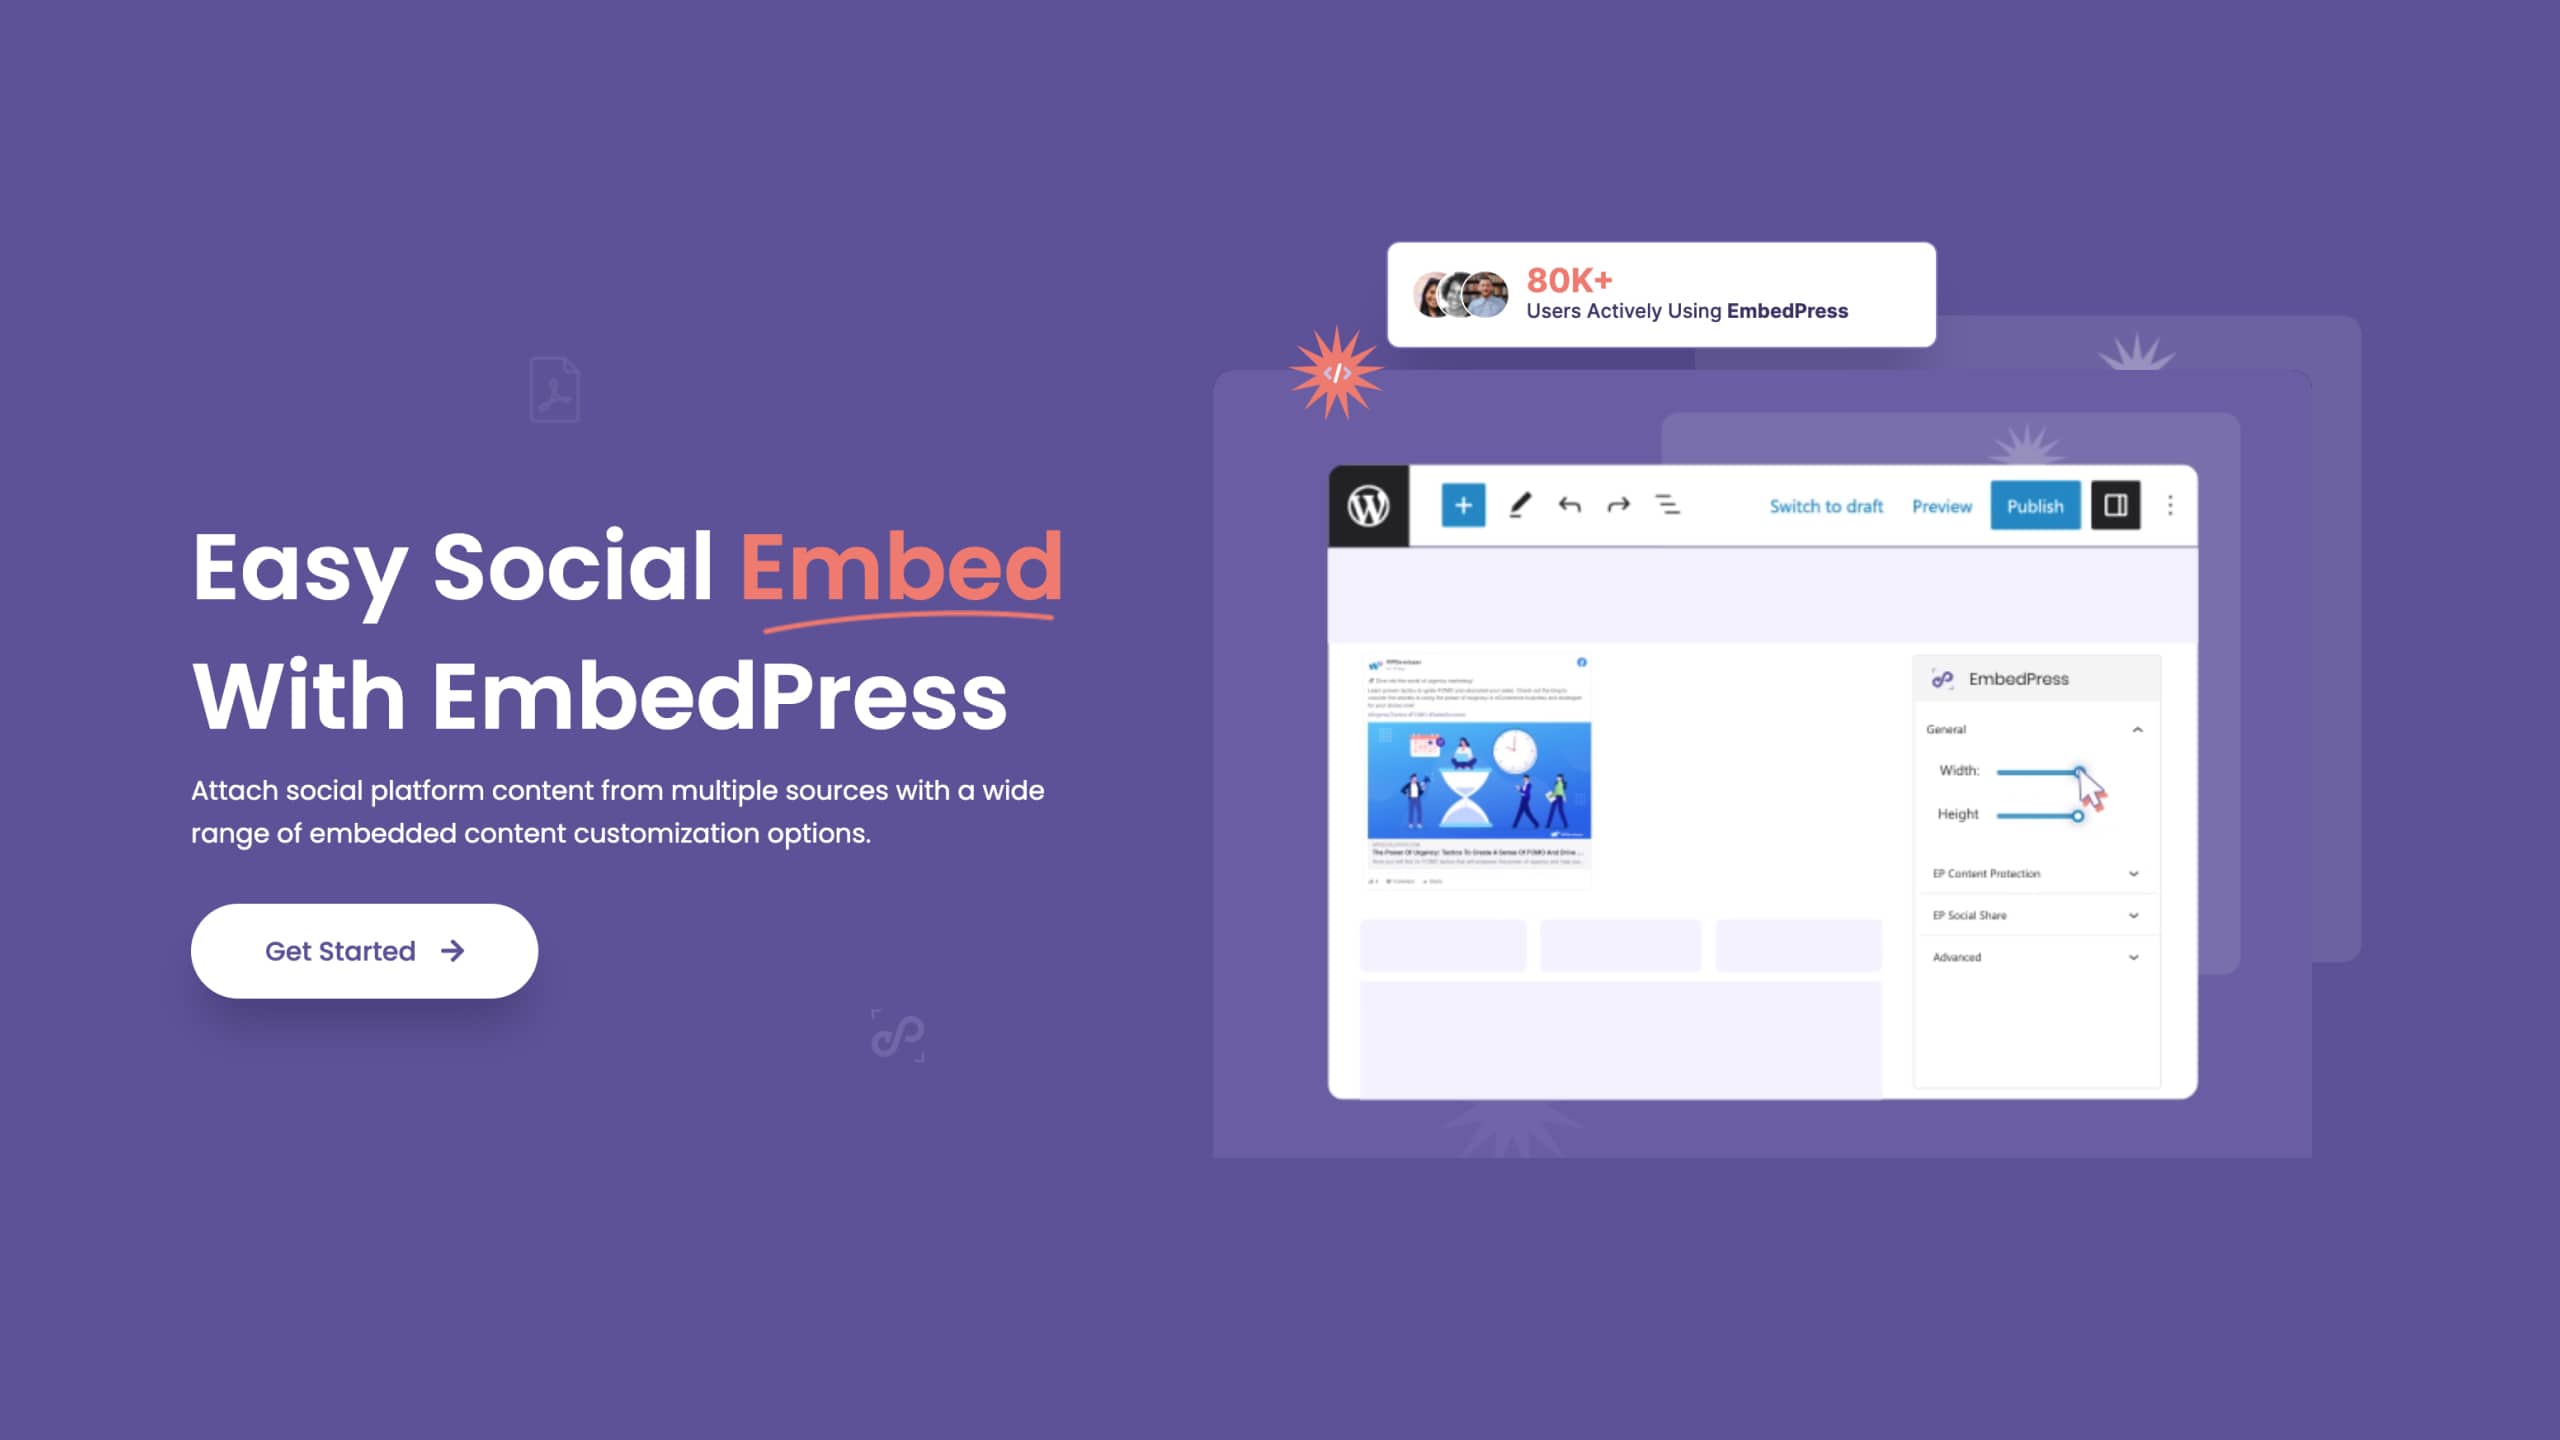Viewport: 2560px width, 1440px height.
Task: Click the Switch to draft toggle
Action: tap(1827, 506)
